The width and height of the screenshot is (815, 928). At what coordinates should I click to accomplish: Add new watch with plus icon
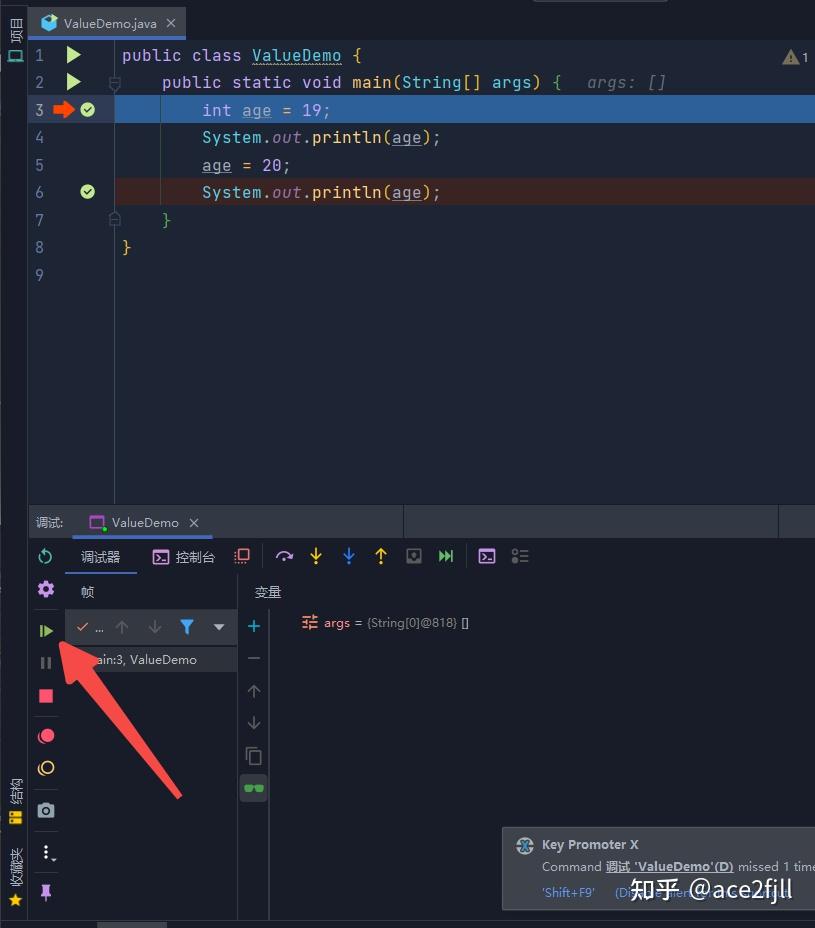pyautogui.click(x=254, y=626)
